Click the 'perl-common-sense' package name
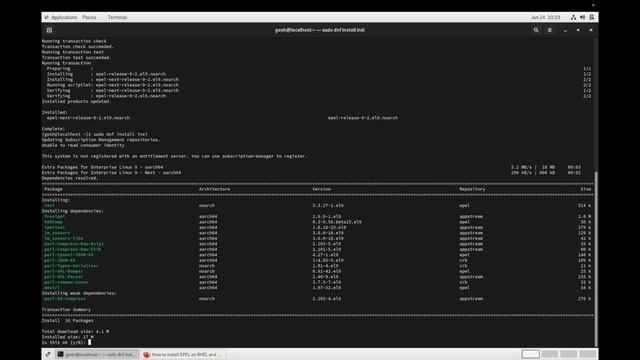Viewport: 640px width, 360px height. [x=66, y=282]
